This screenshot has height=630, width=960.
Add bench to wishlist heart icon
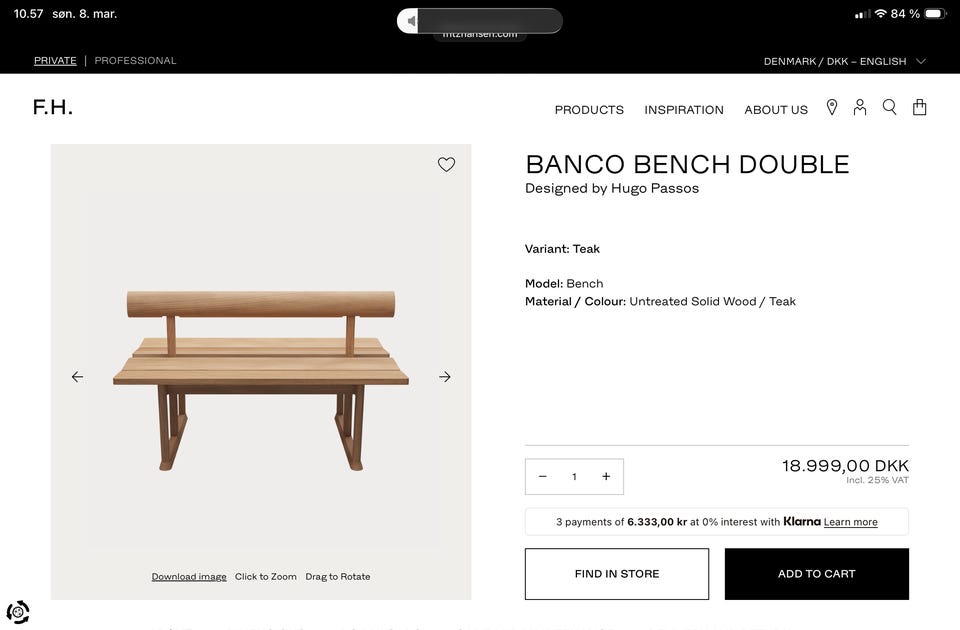(446, 165)
